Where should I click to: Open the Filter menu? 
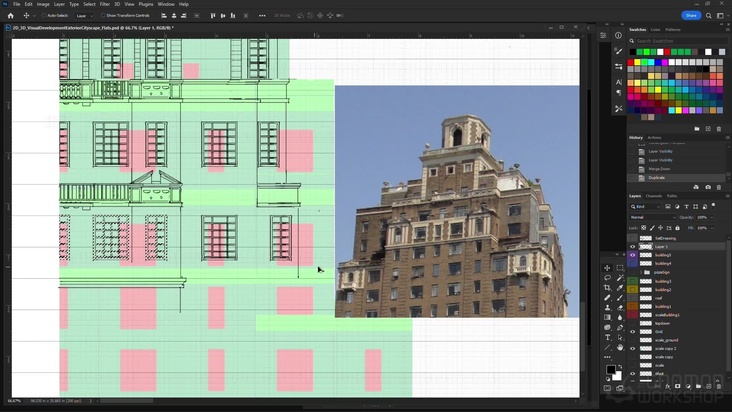[x=105, y=4]
